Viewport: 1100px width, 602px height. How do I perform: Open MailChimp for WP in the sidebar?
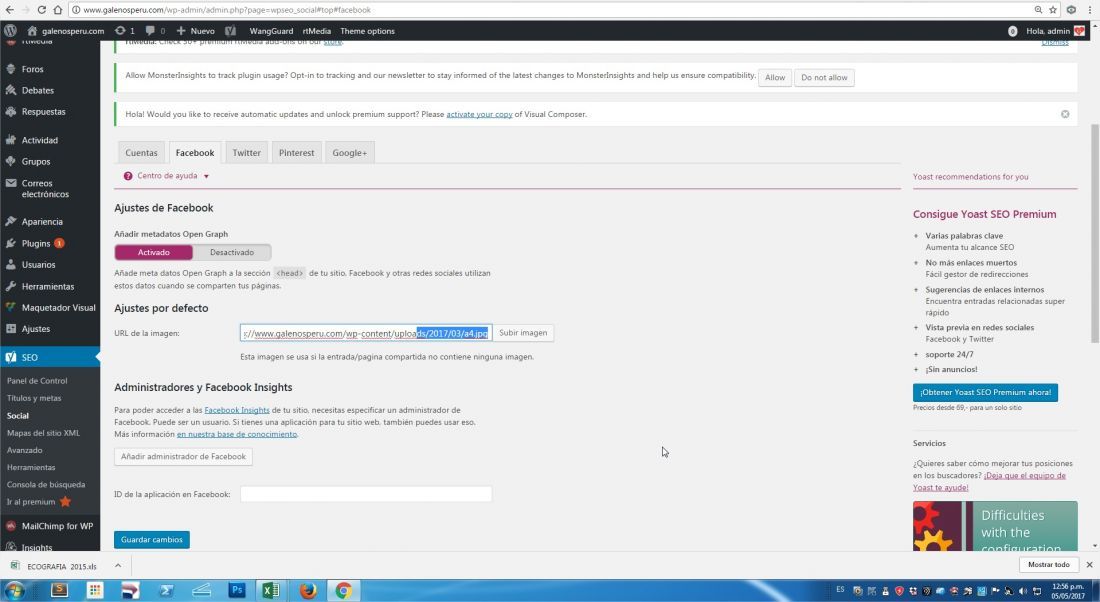[x=56, y=526]
